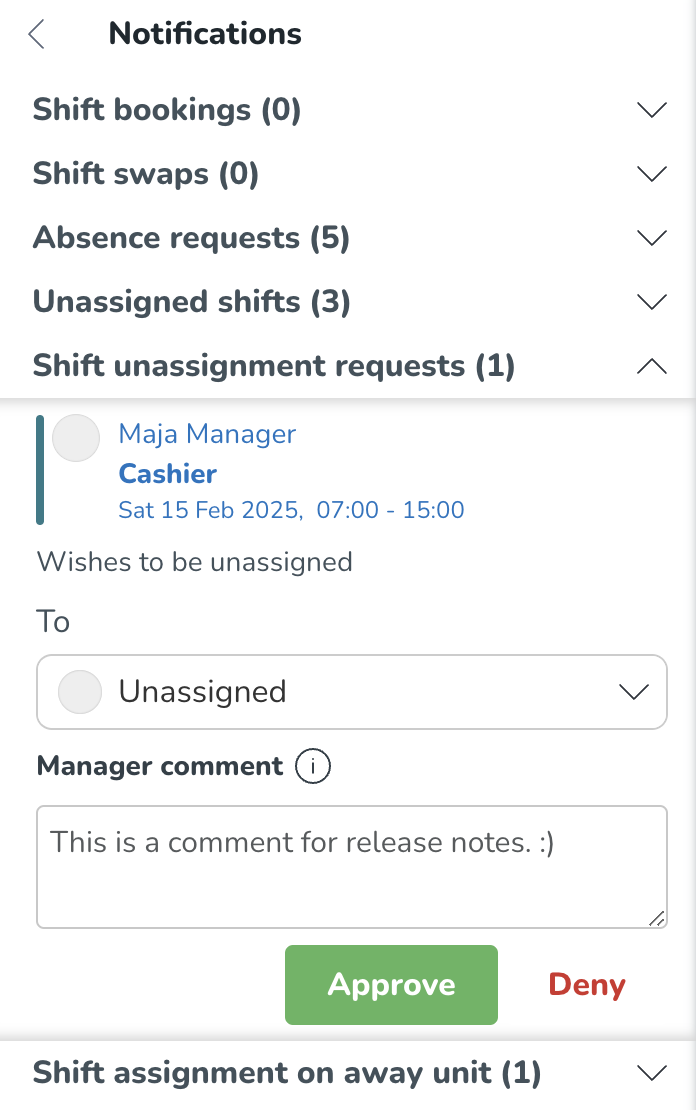This screenshot has width=696, height=1110.
Task: Collapse Shift unassignment requests chevron
Action: [651, 366]
